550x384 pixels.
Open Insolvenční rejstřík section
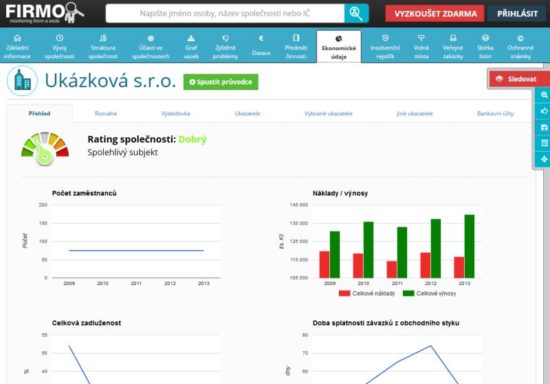[x=385, y=47]
